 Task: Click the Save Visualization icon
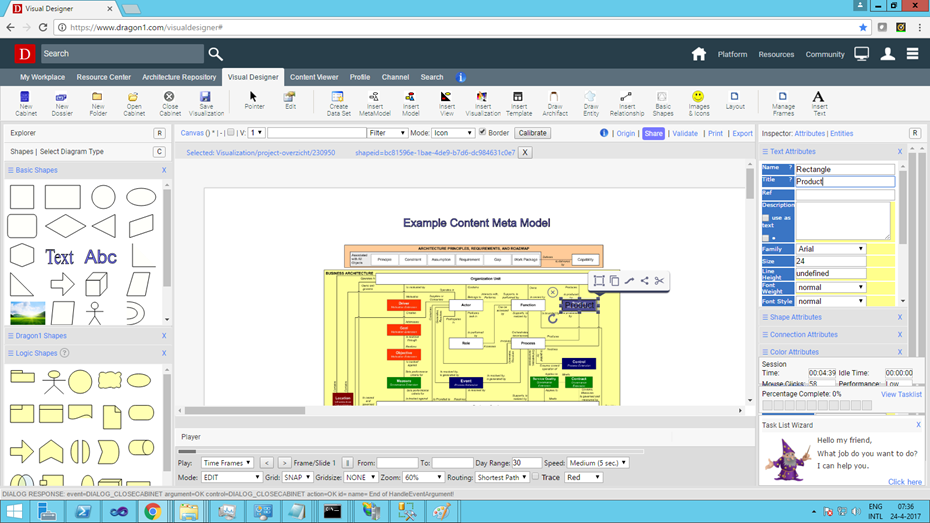click(x=206, y=102)
